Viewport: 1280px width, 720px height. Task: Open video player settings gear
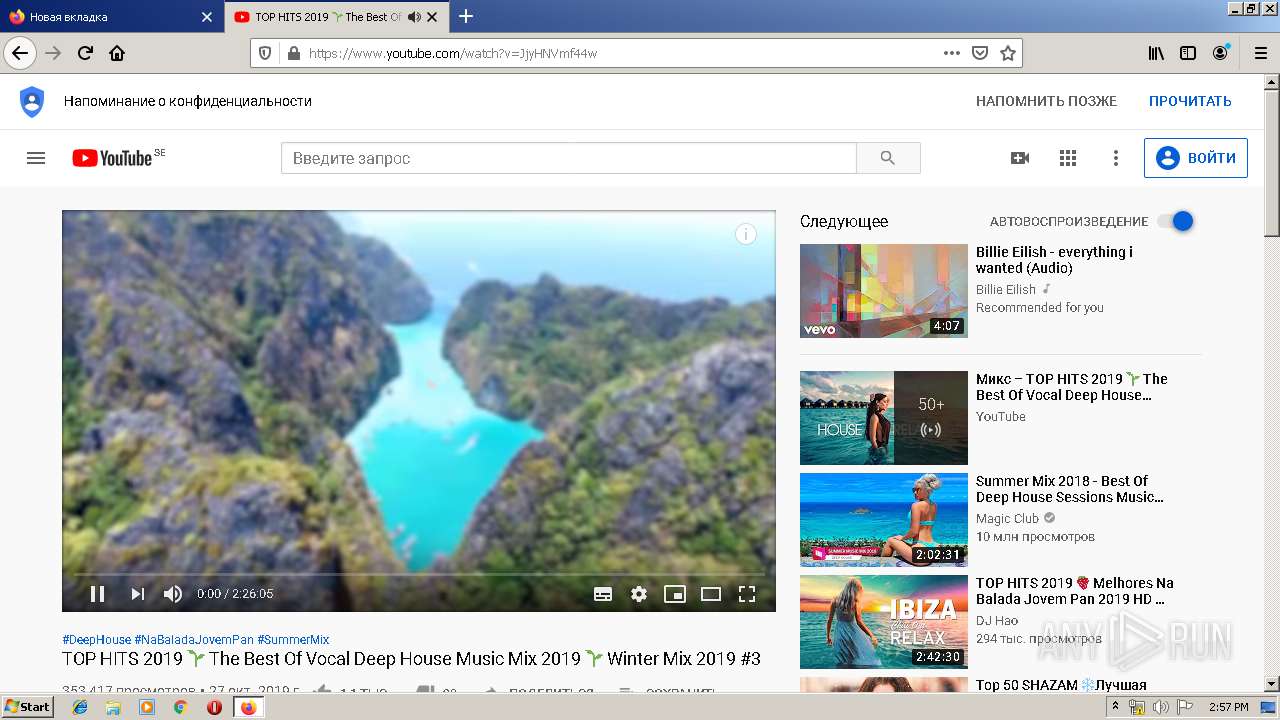639,594
